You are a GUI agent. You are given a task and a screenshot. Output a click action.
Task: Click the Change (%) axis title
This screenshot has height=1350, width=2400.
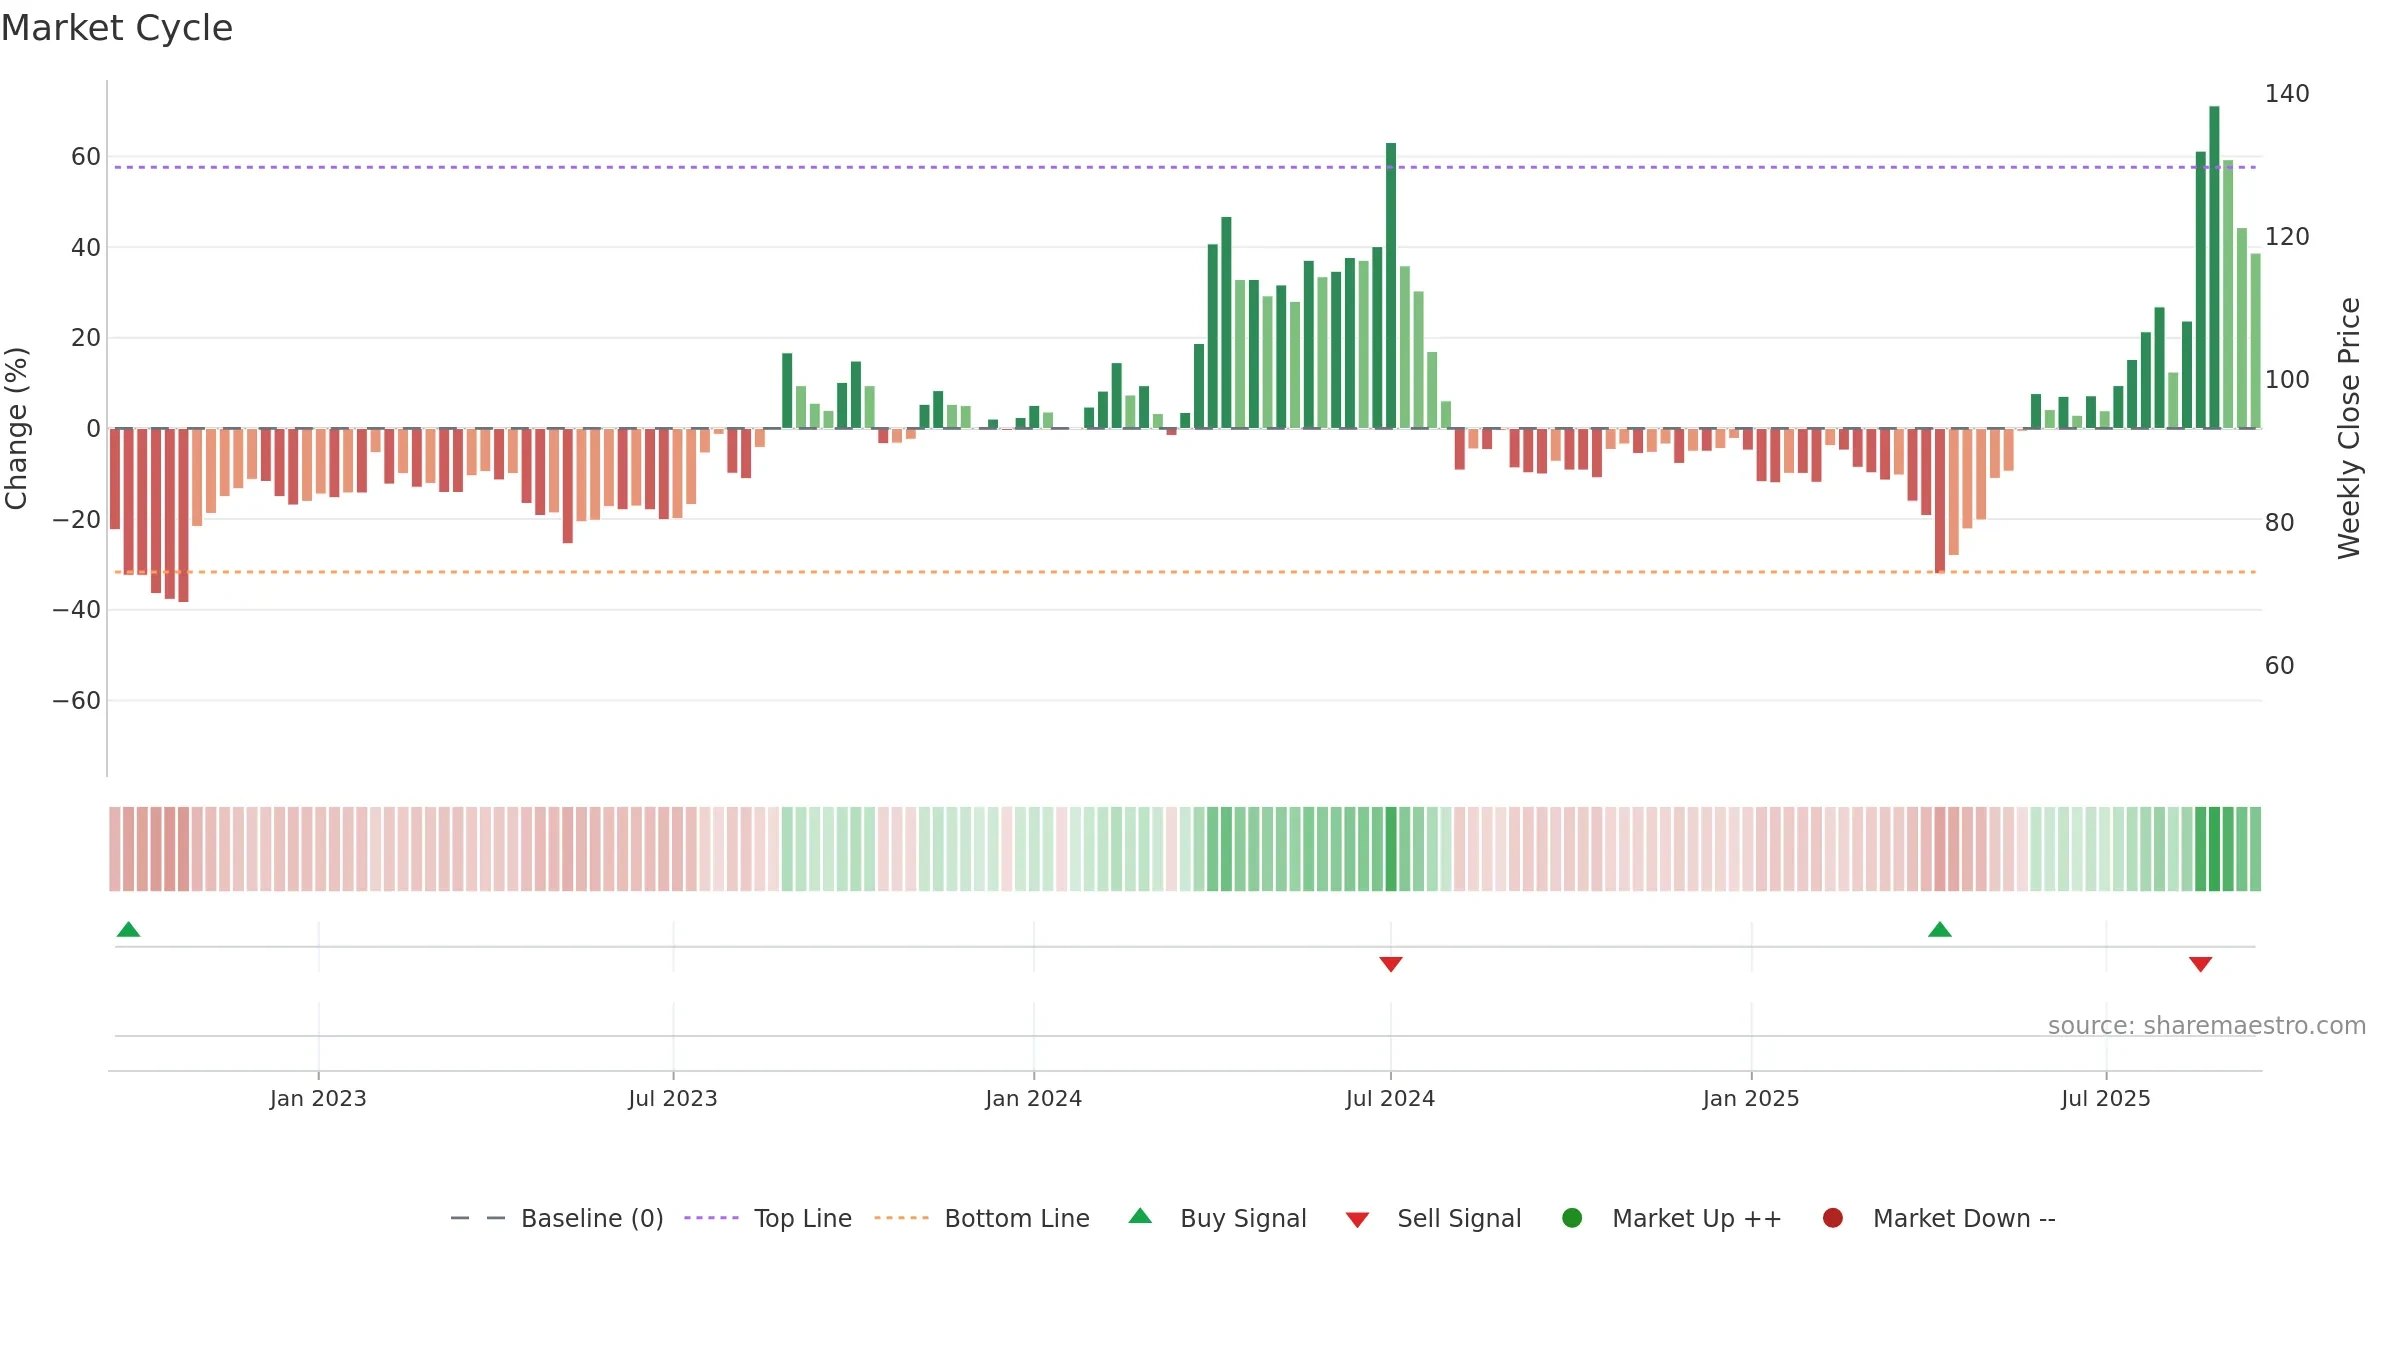point(16,428)
